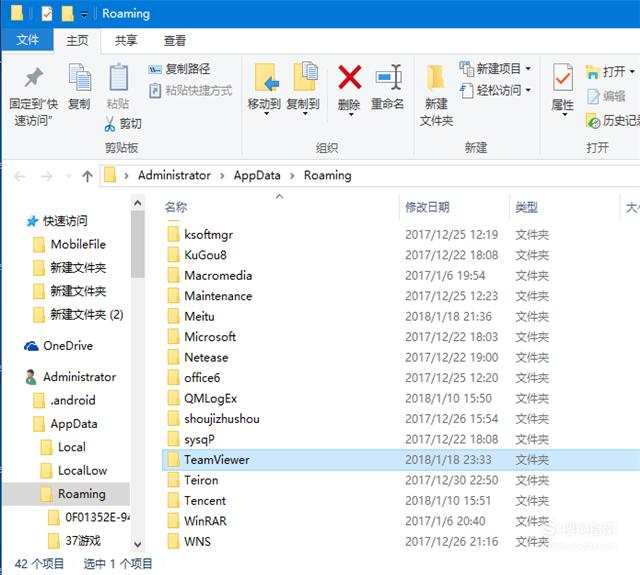Select the ksoftmgr folder
The image size is (640, 575).
200,235
